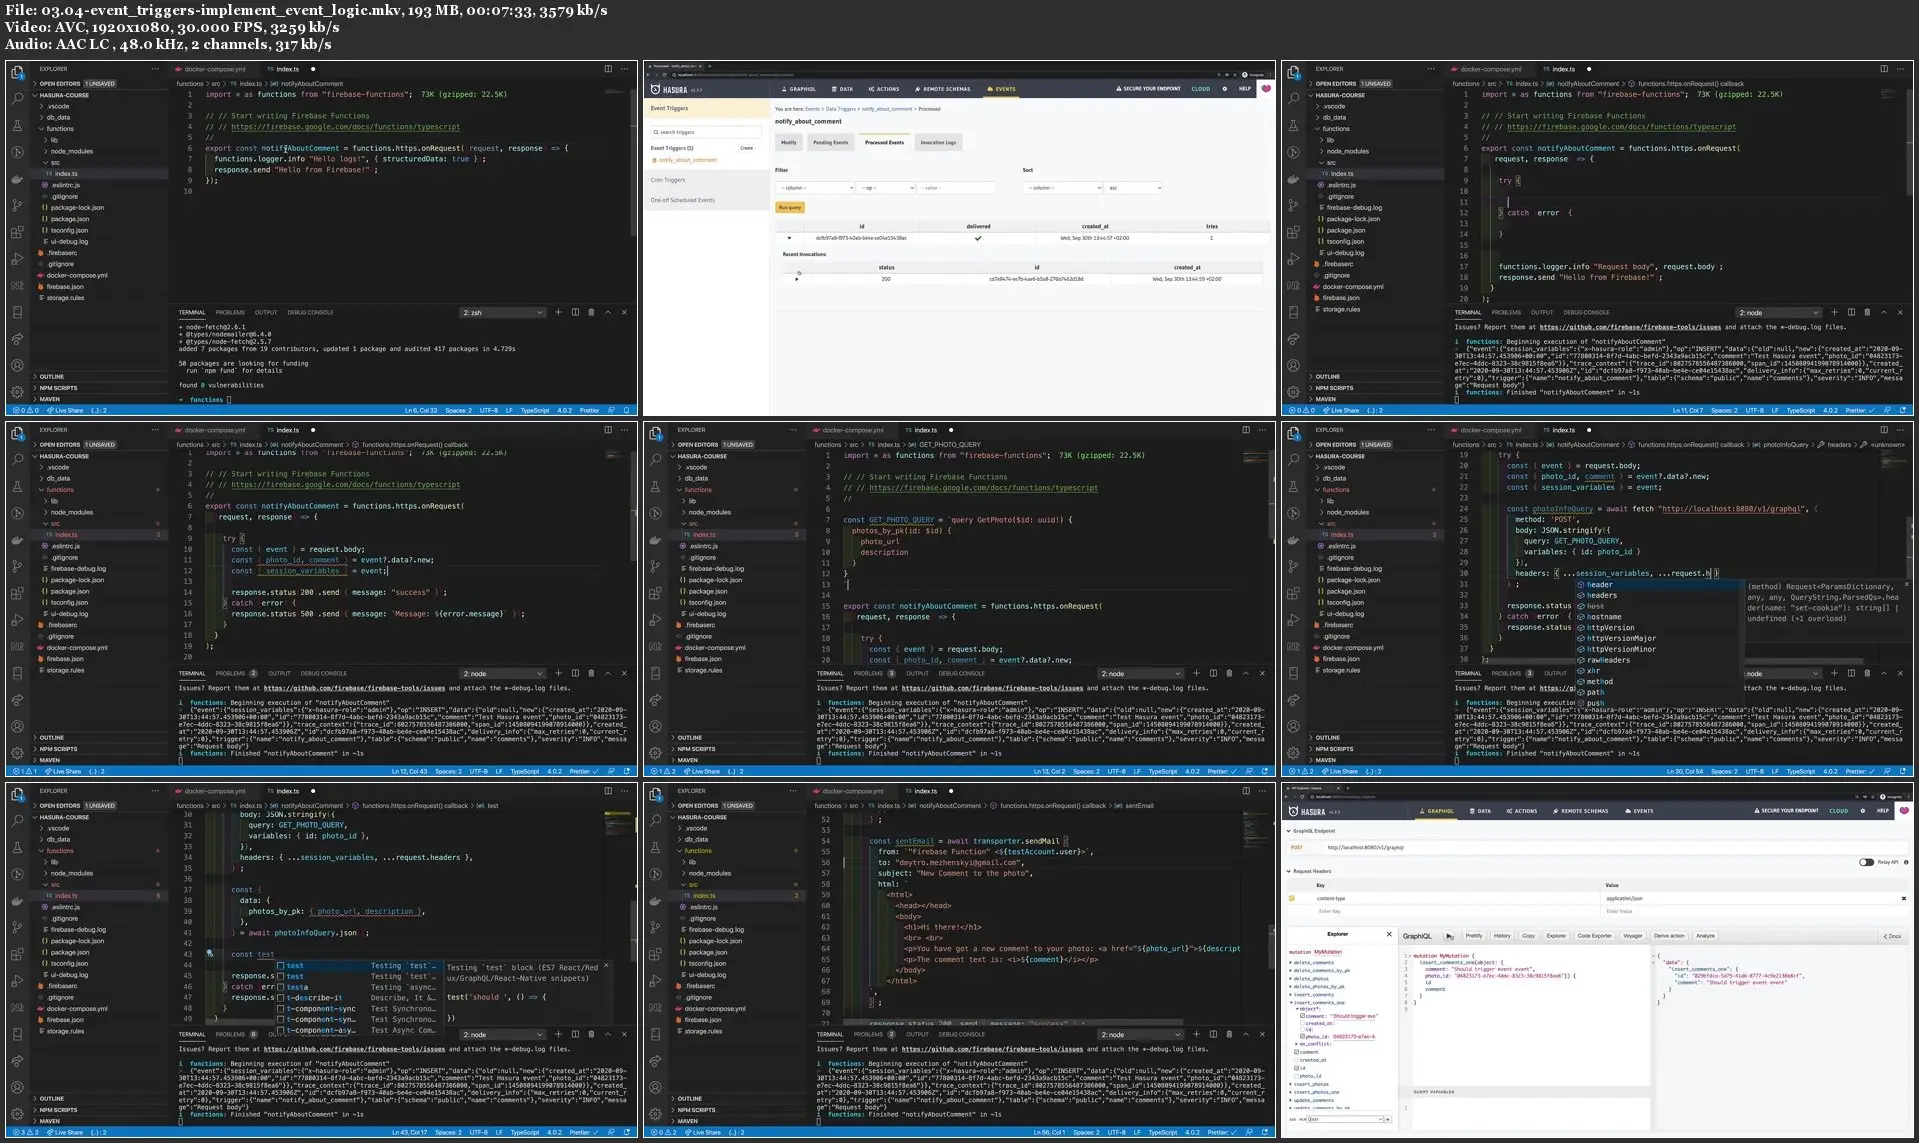Expand the status 200 invocation row
The image size is (1919, 1143).
tap(797, 279)
